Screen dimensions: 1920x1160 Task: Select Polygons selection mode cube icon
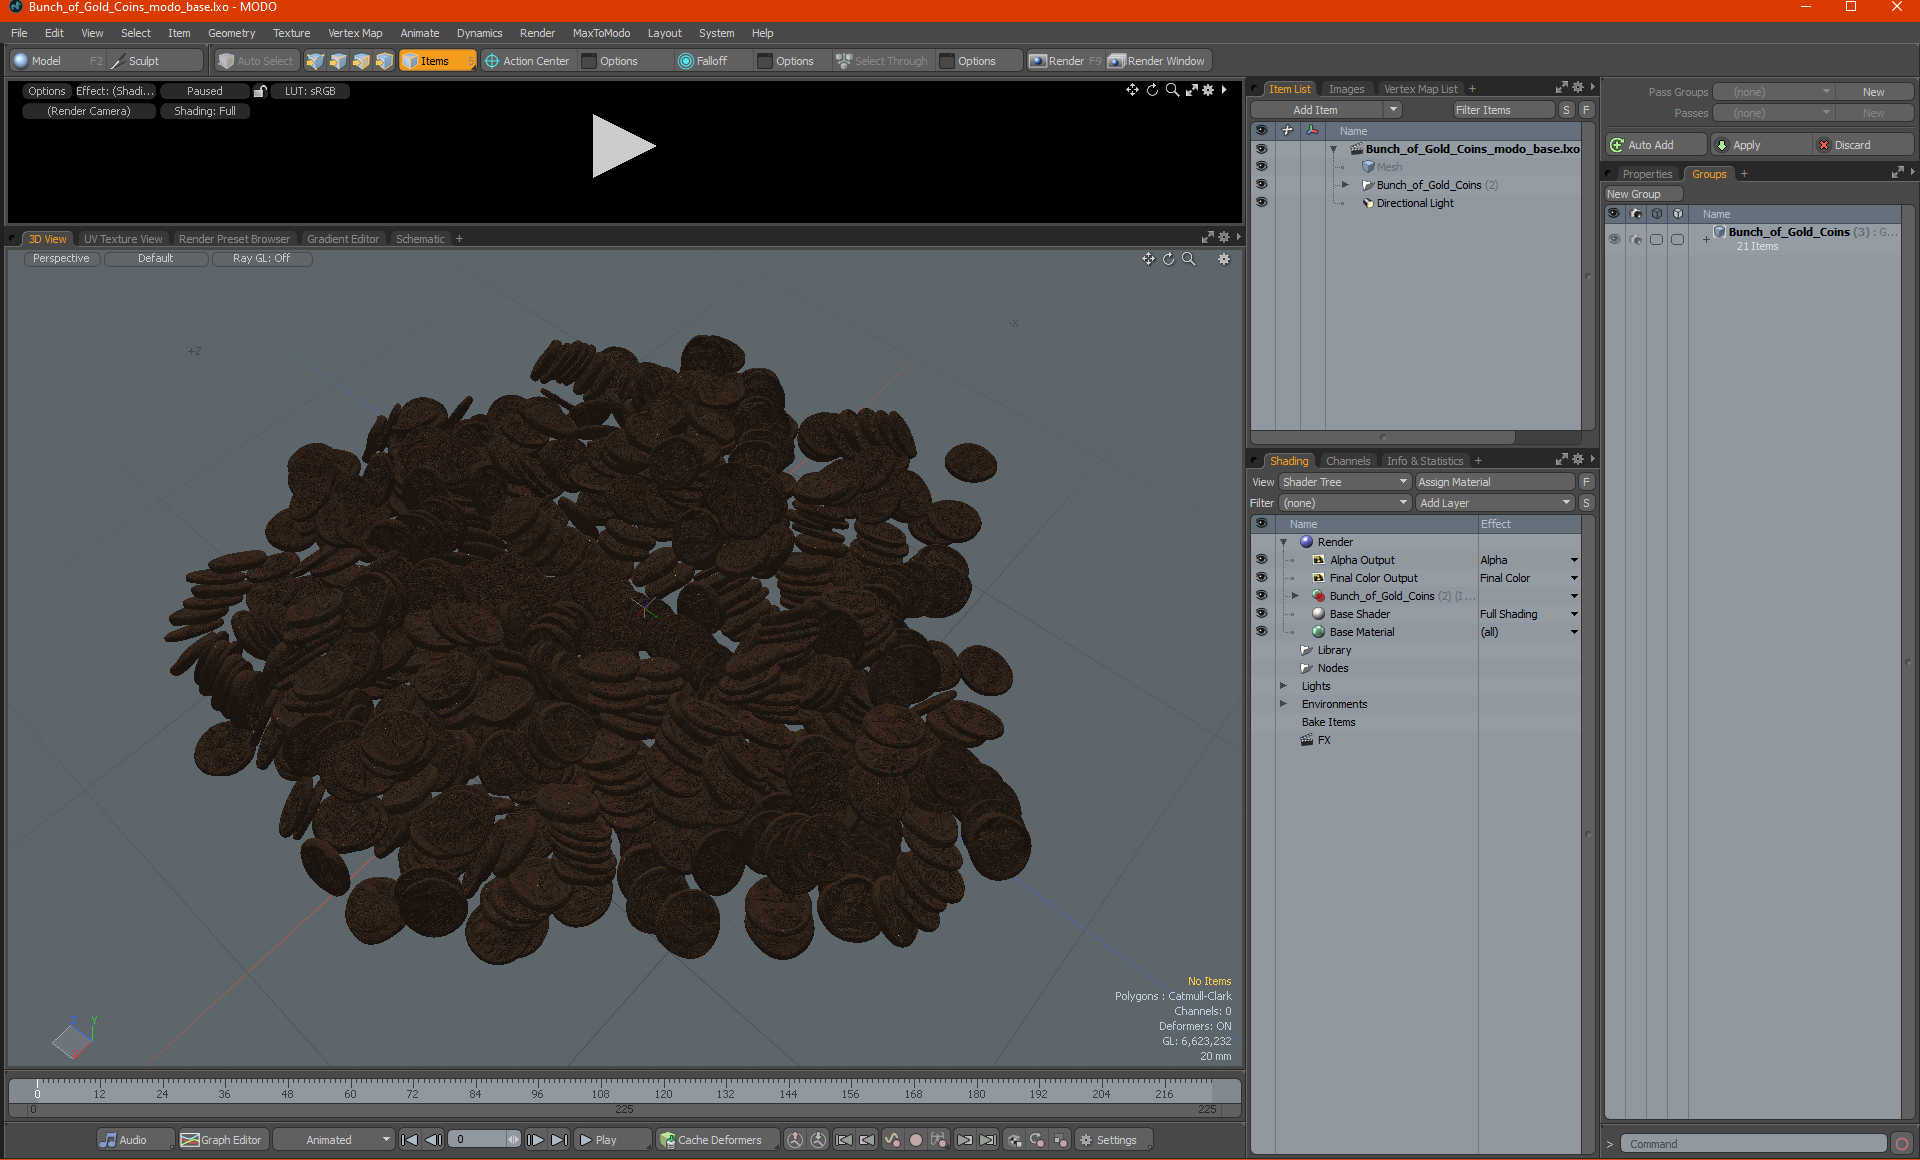coord(361,61)
